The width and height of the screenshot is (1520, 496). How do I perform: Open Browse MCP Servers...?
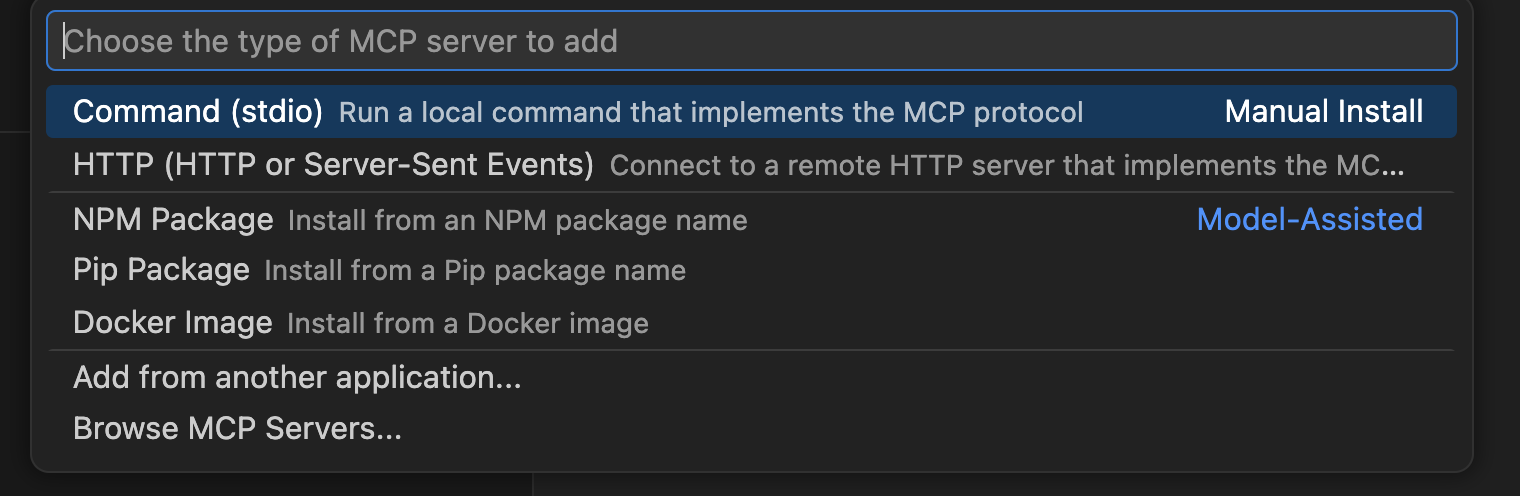(237, 429)
